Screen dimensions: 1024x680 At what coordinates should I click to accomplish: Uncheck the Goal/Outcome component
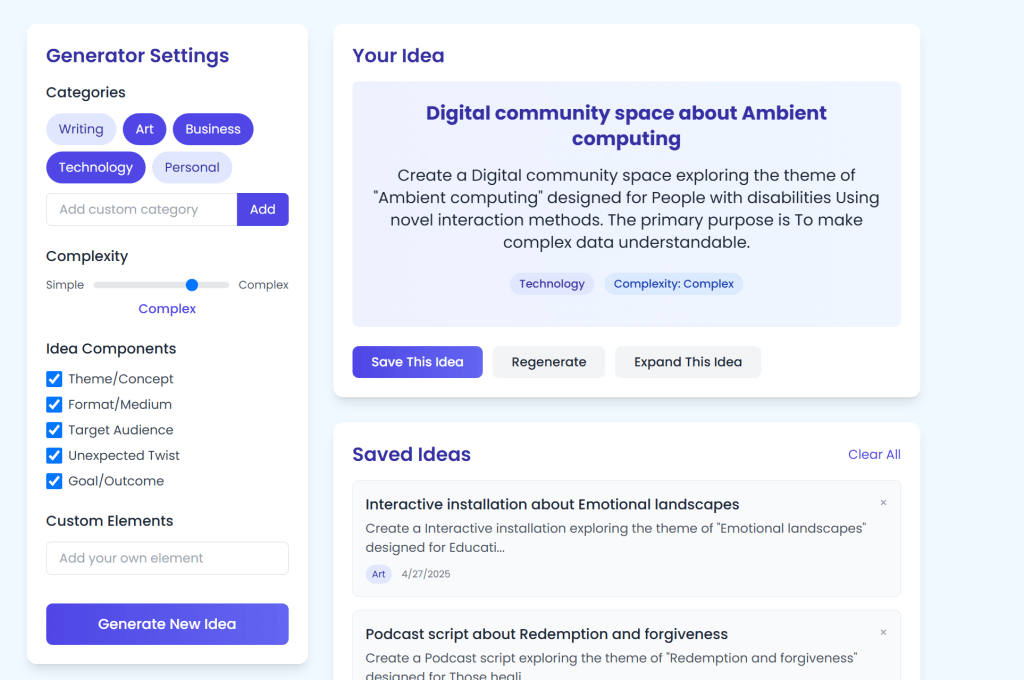tap(54, 481)
